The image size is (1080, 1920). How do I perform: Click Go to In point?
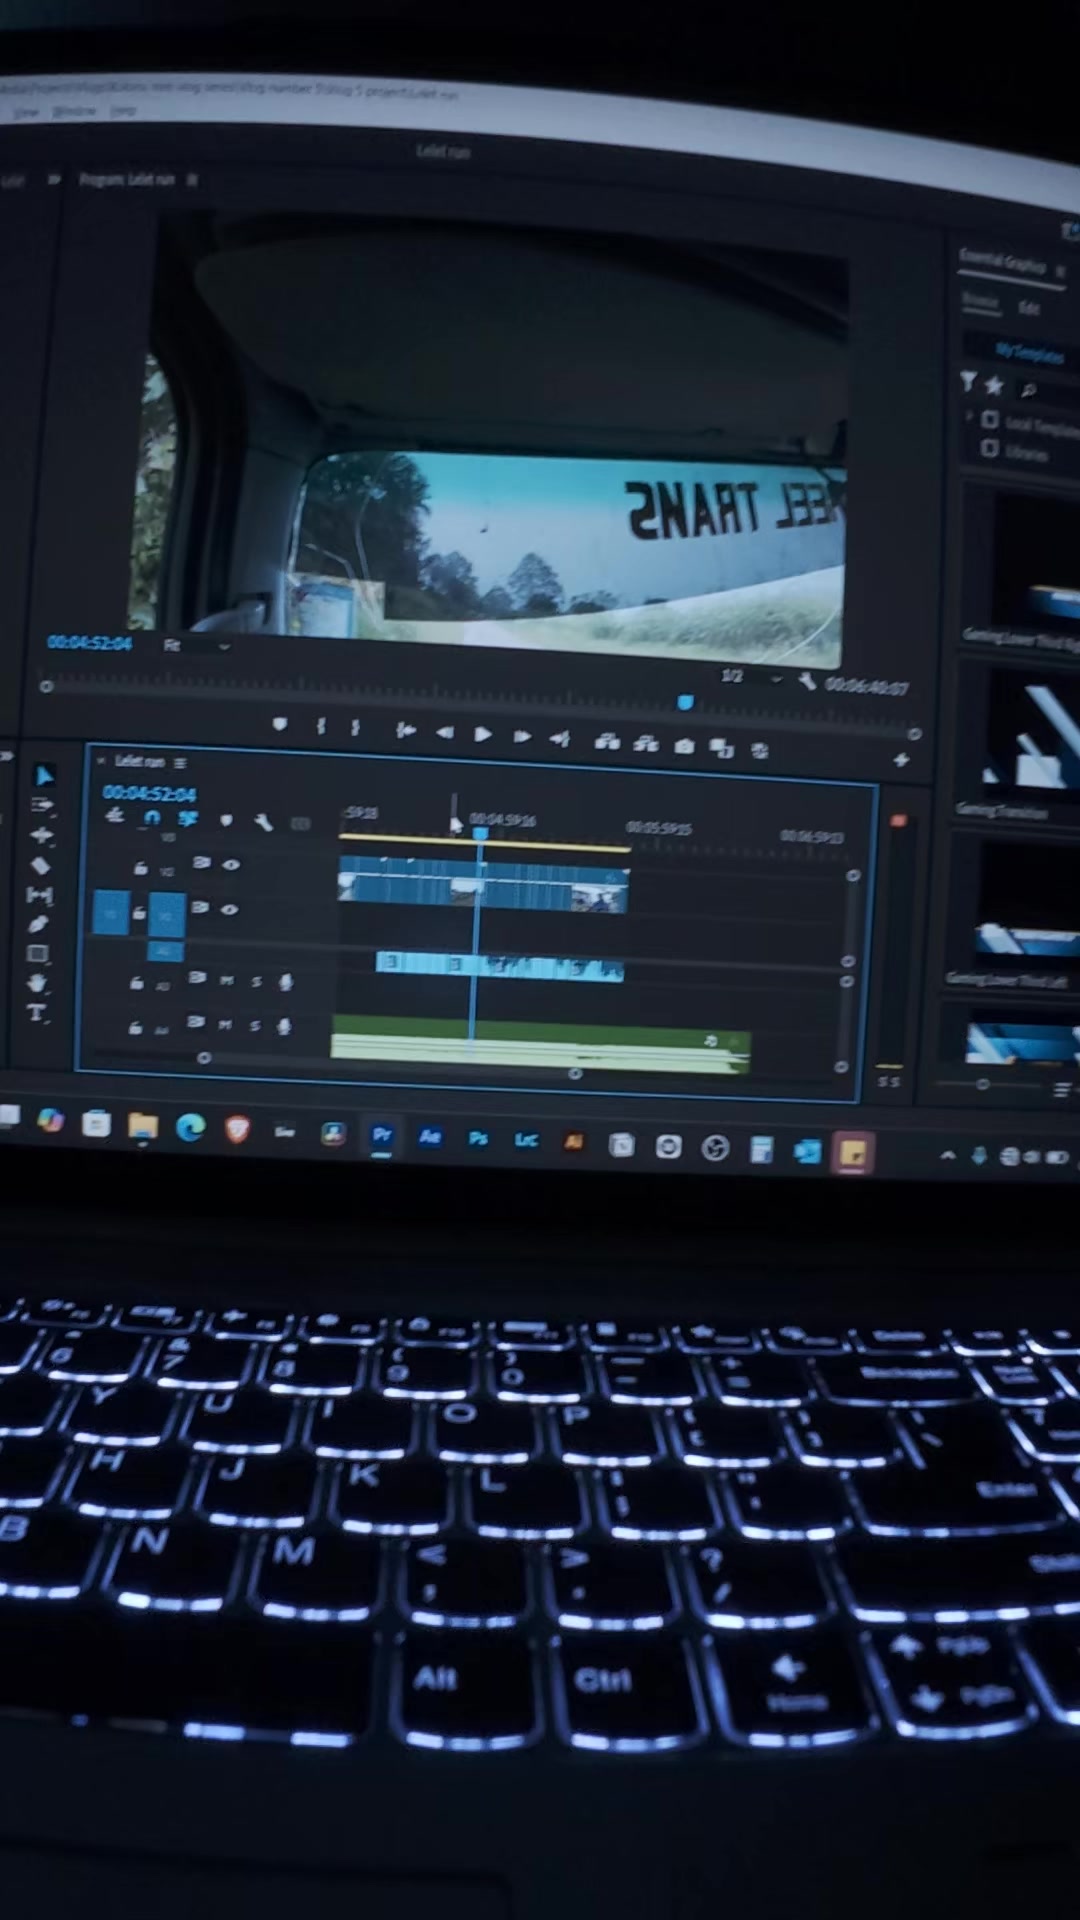click(405, 731)
